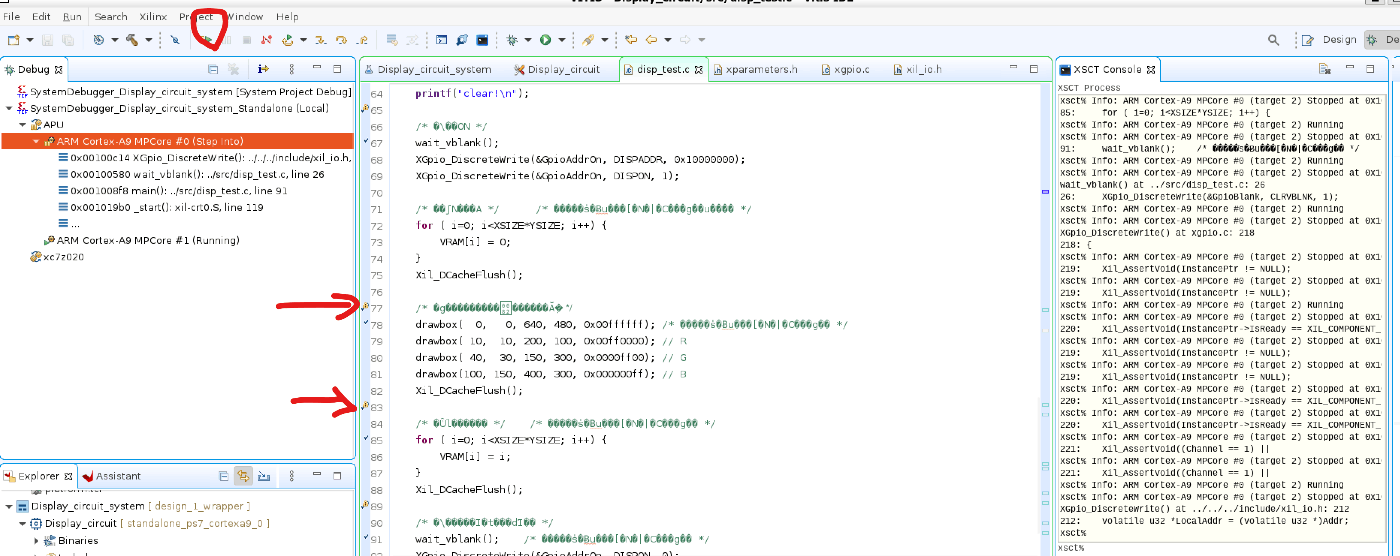
Task: Open the Edit menu
Action: coord(41,16)
